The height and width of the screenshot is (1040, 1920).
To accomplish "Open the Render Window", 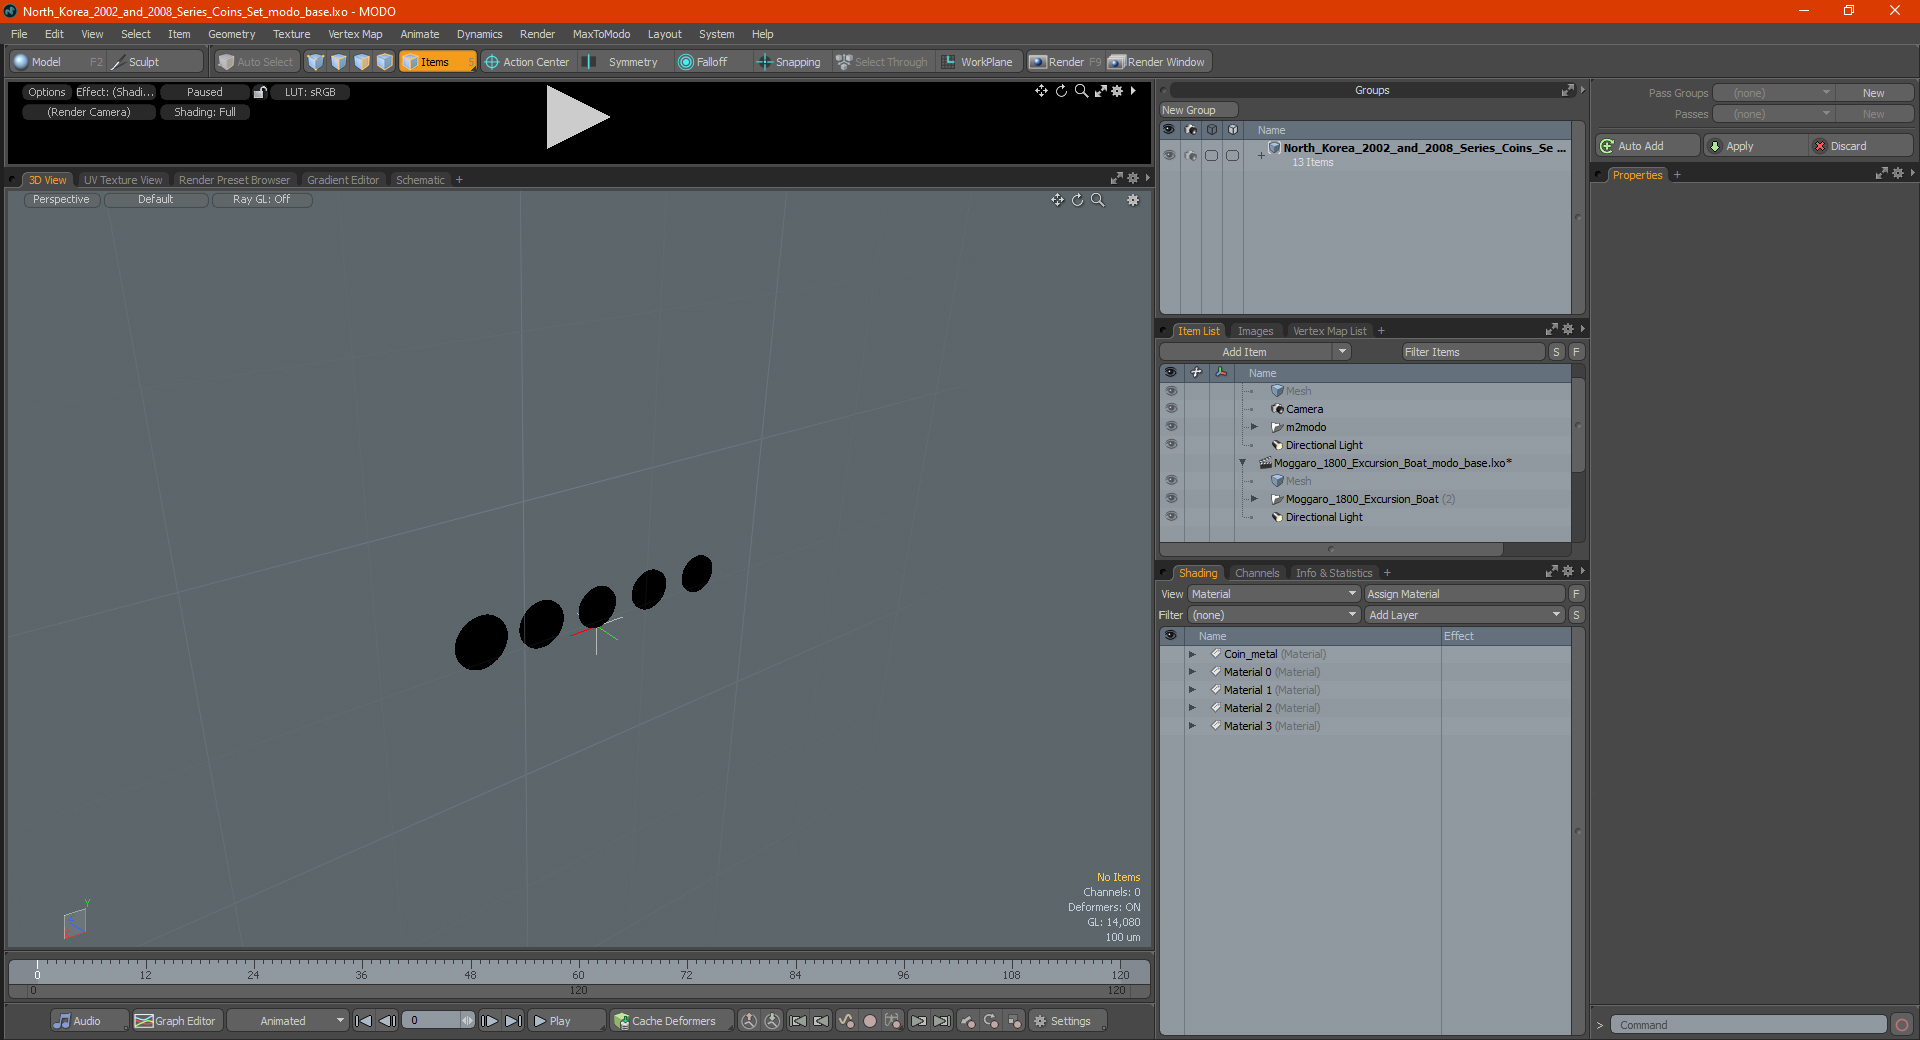I will tap(1158, 62).
